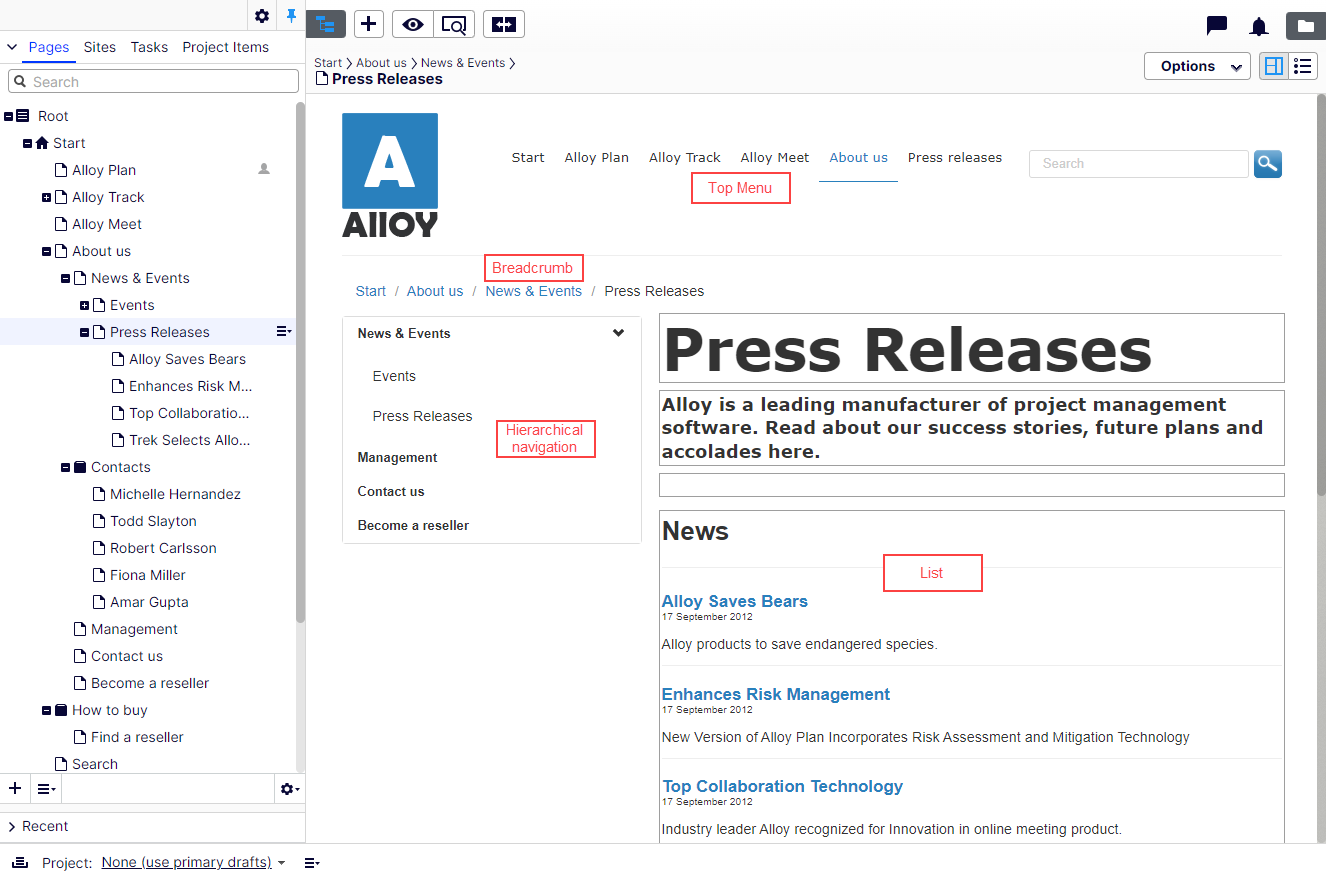This screenshot has width=1326, height=879.
Task: Collapse the Root node
Action: click(9, 116)
